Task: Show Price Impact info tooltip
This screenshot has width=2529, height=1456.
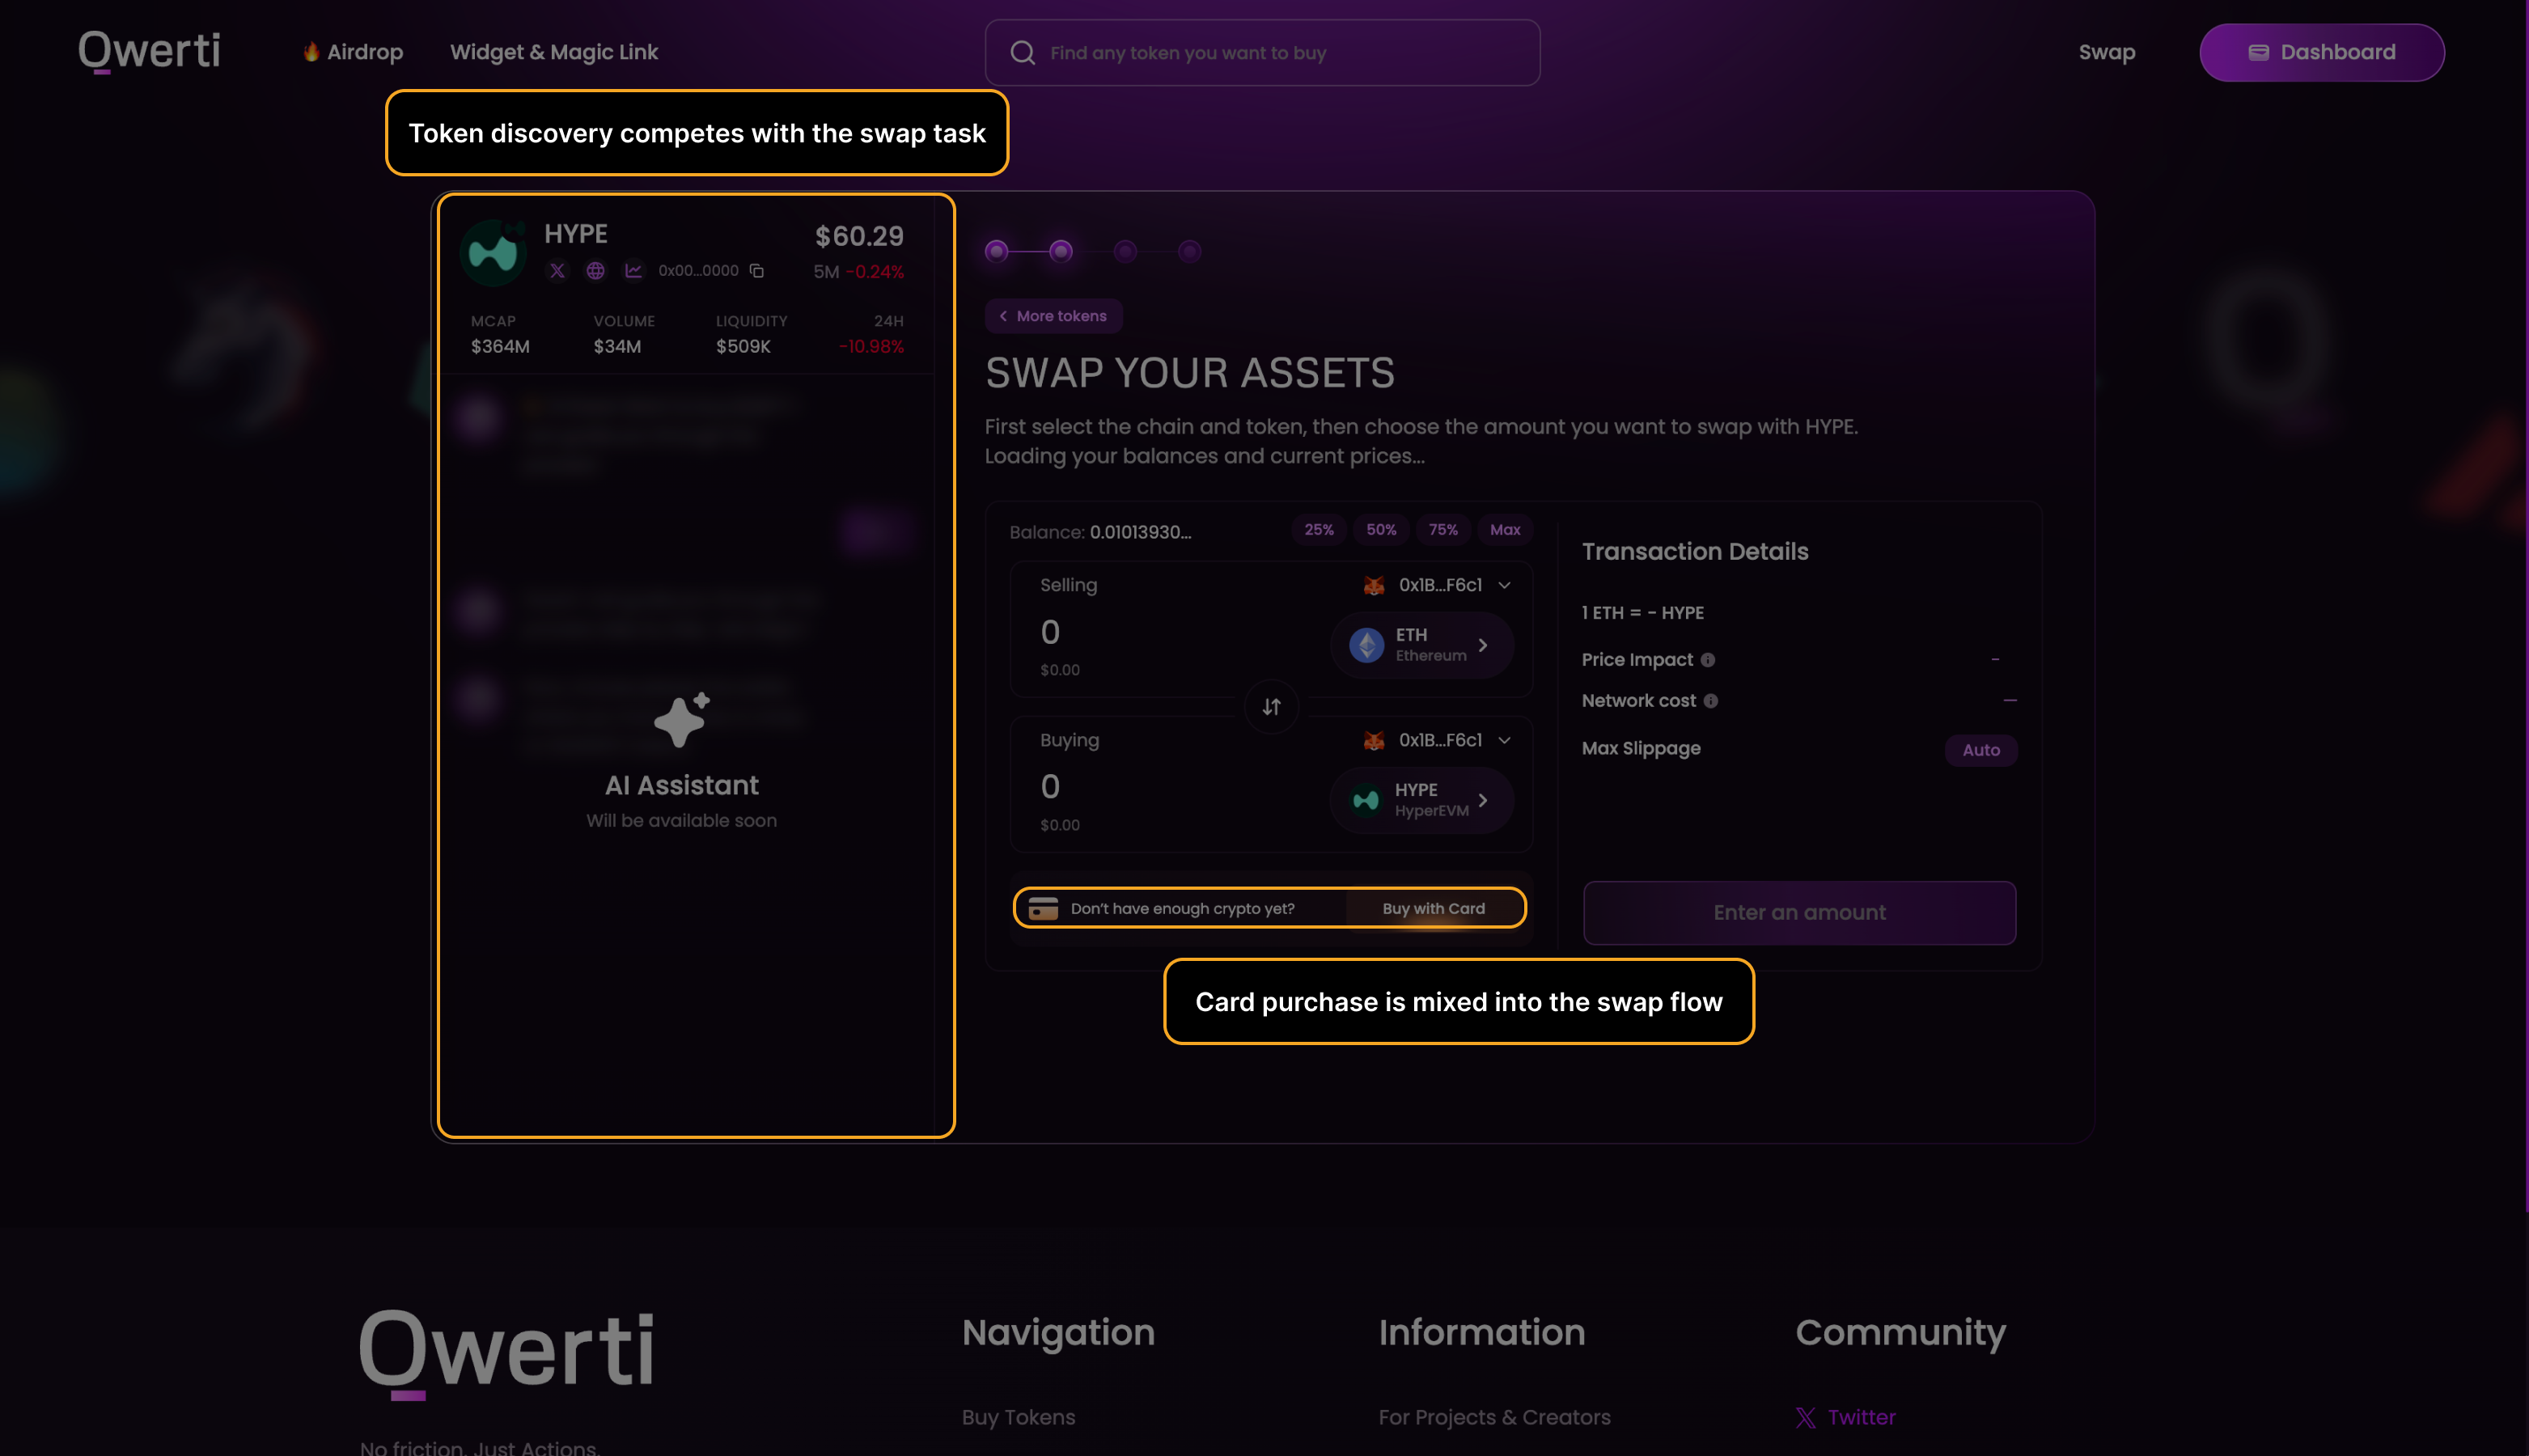Action: click(x=1708, y=660)
